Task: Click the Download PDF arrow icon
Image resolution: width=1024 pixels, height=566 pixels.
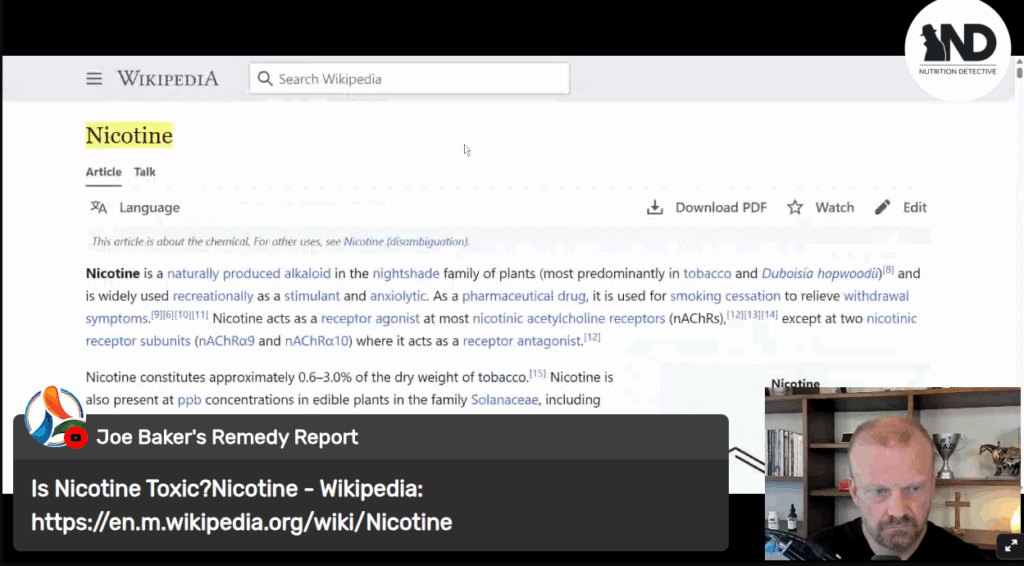Action: click(x=655, y=208)
